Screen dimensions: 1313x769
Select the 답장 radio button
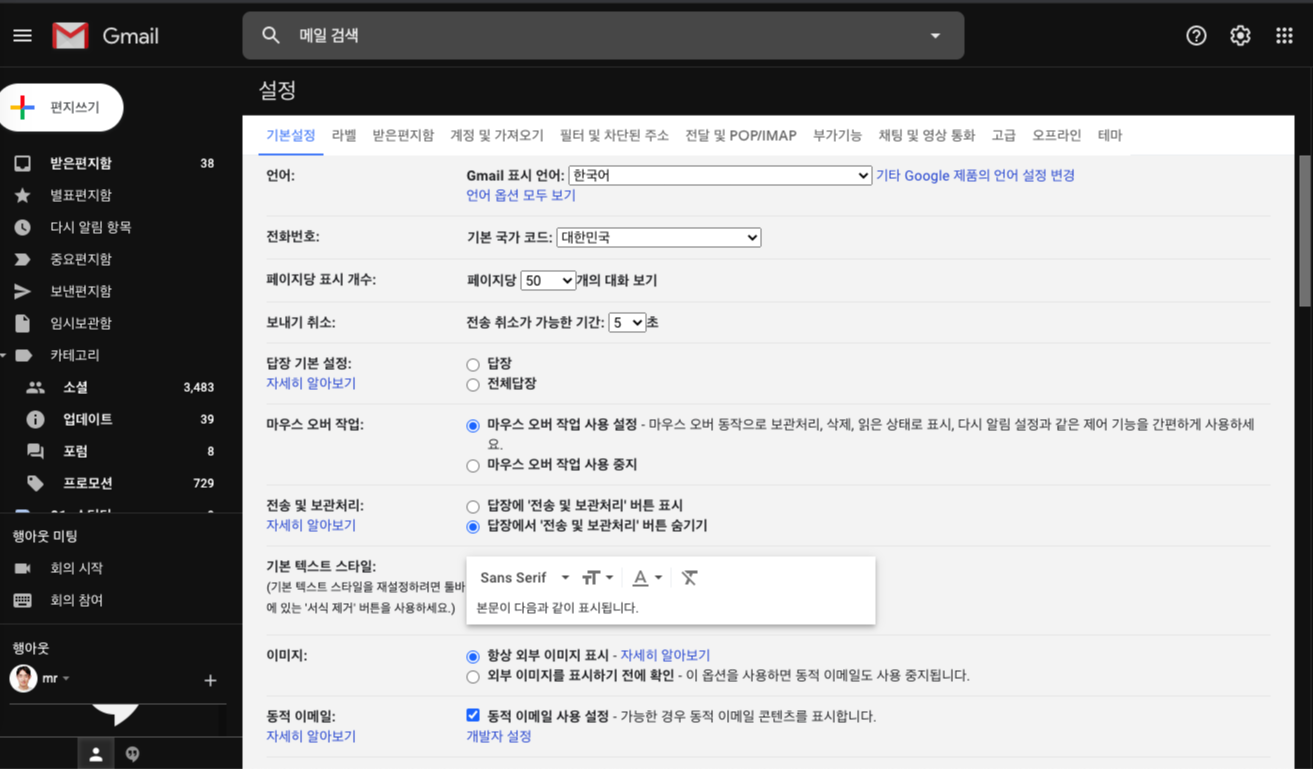pos(473,364)
